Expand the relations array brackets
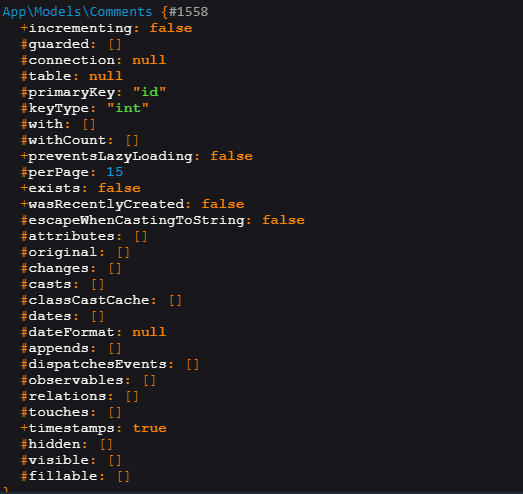 [132, 396]
